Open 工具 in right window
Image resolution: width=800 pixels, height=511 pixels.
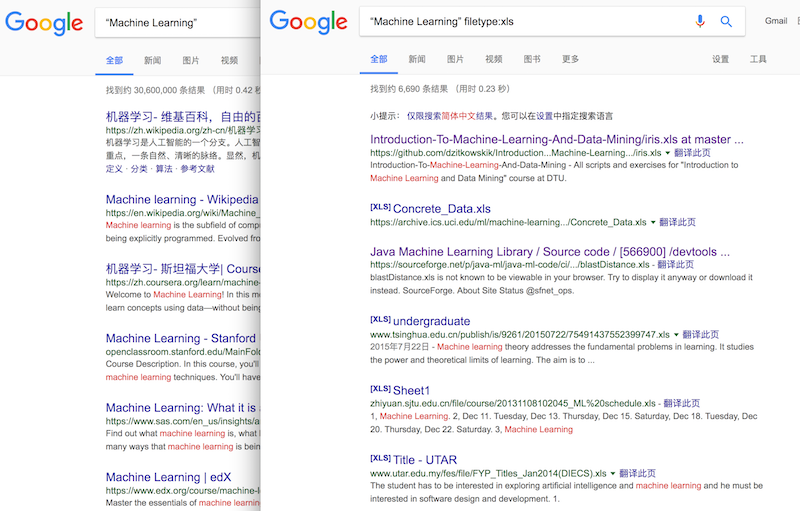[758, 59]
